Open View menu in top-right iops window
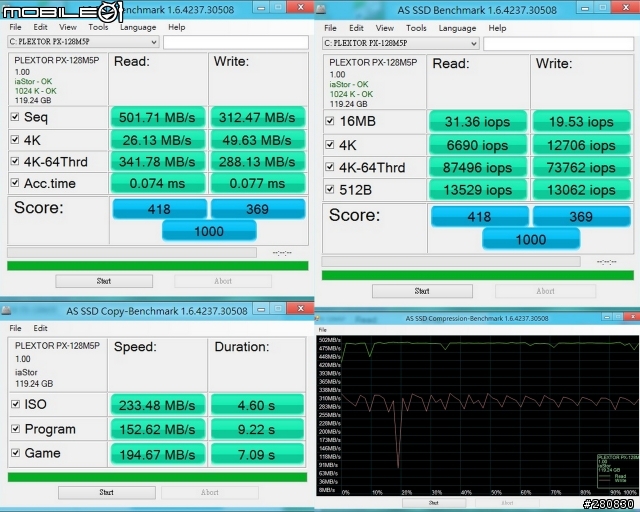Screen dimensions: 640x512 (385, 28)
